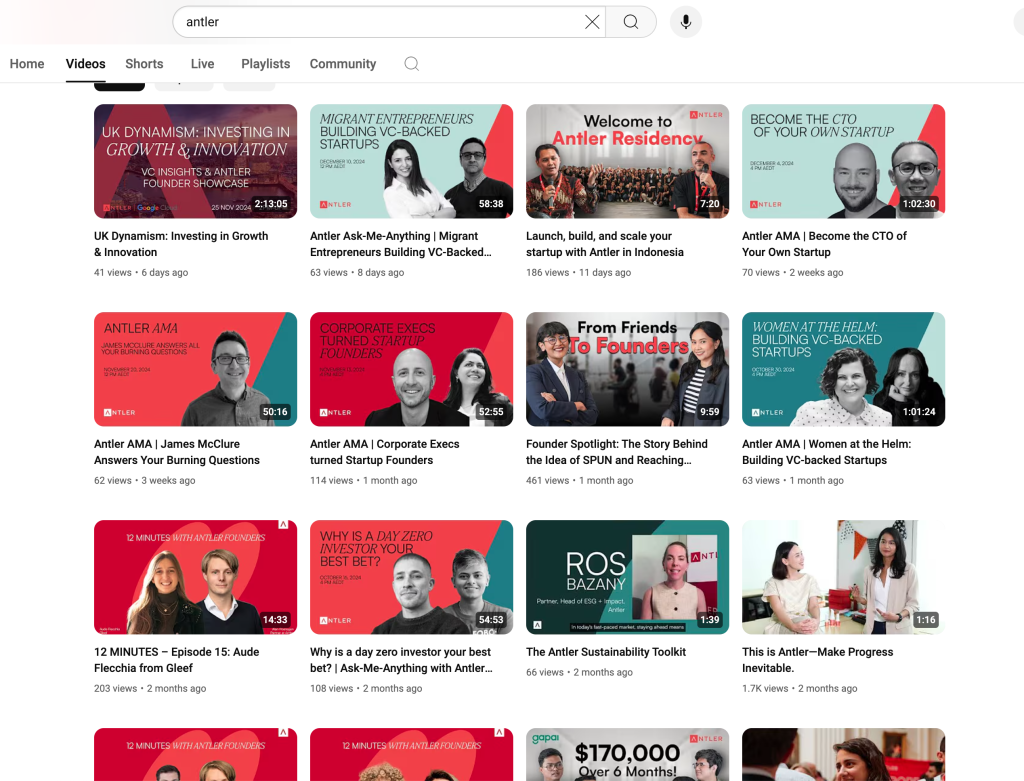Go to the Live tab
The width and height of the screenshot is (1024, 781).
point(202,64)
